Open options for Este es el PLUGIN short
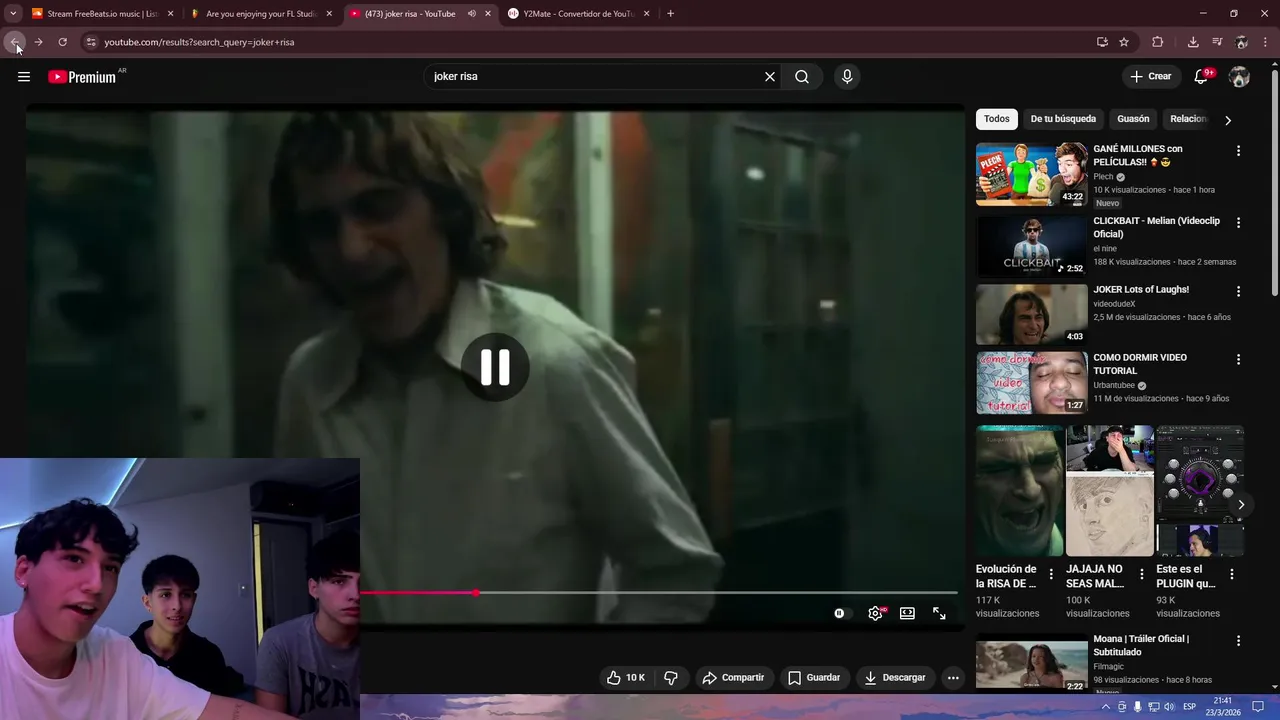This screenshot has height=720, width=1280. tap(1232, 574)
